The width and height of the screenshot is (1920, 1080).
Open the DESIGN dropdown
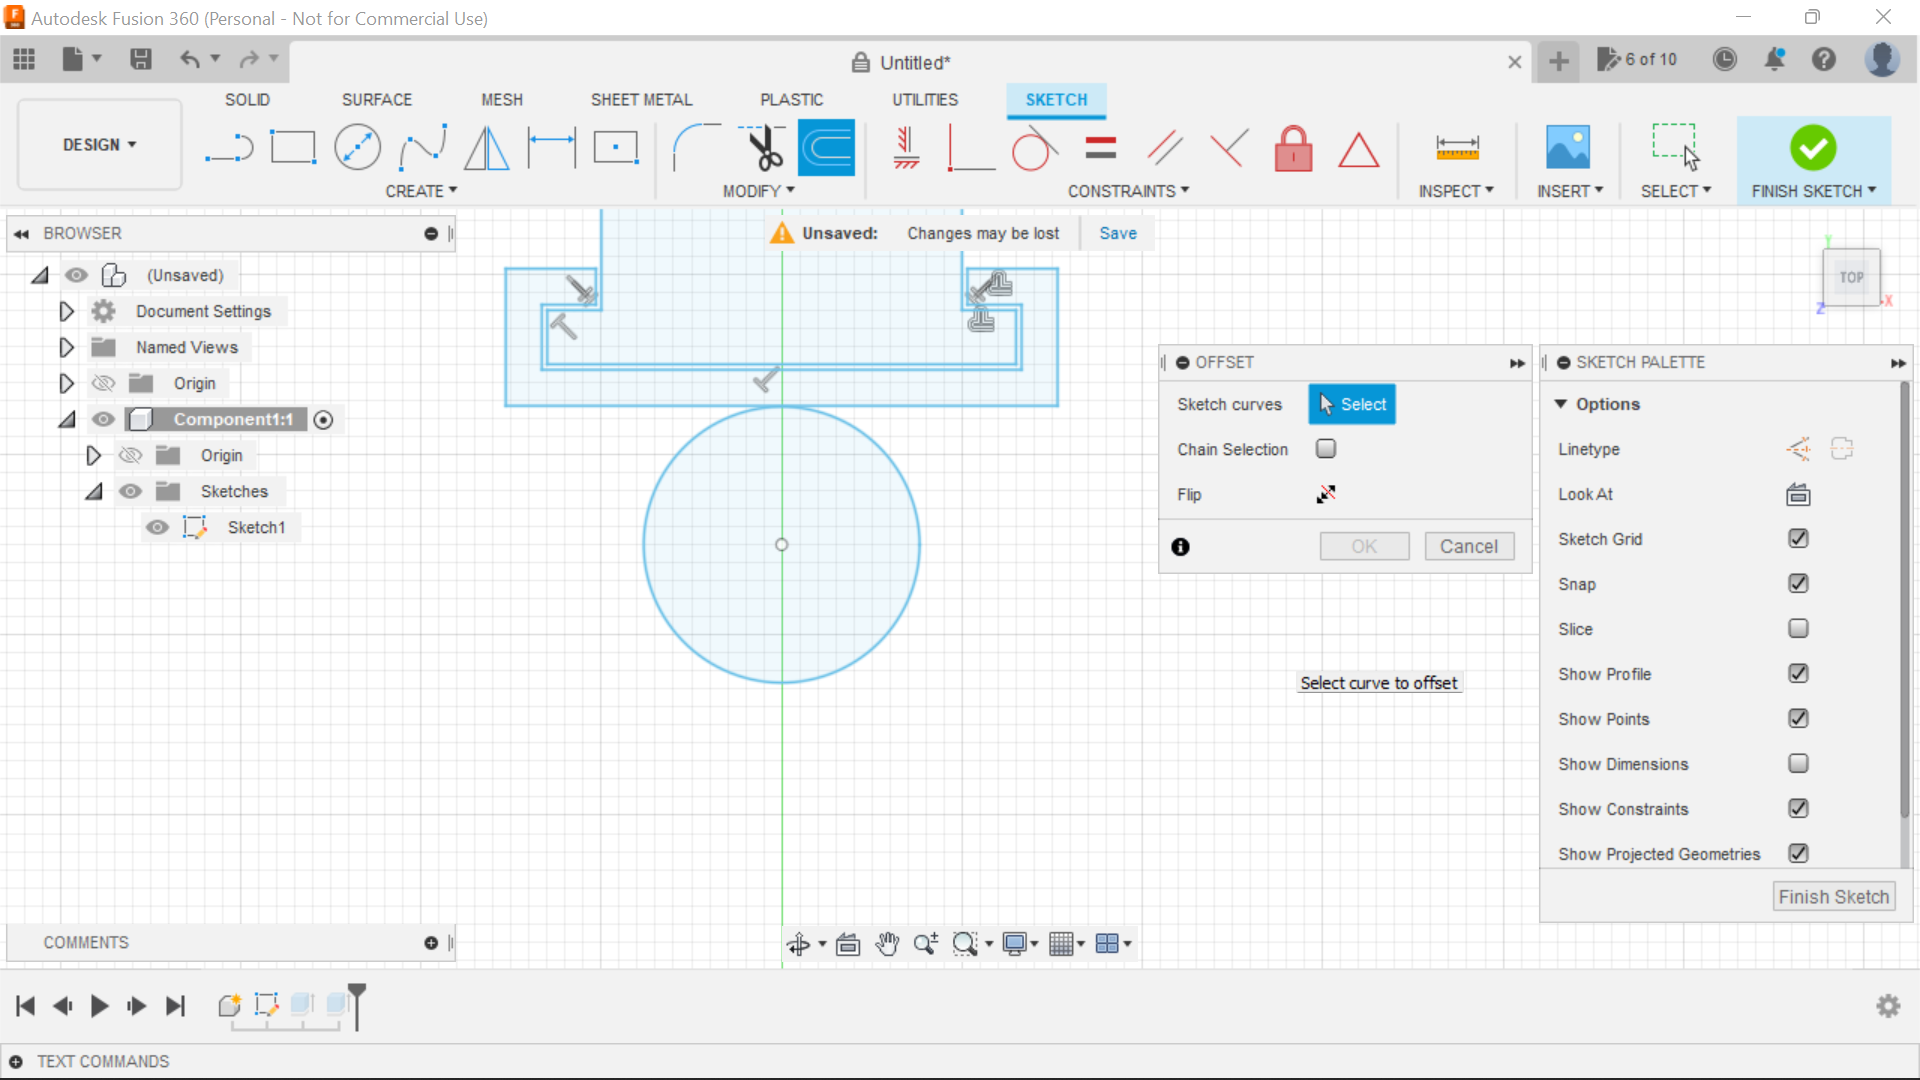pos(98,144)
